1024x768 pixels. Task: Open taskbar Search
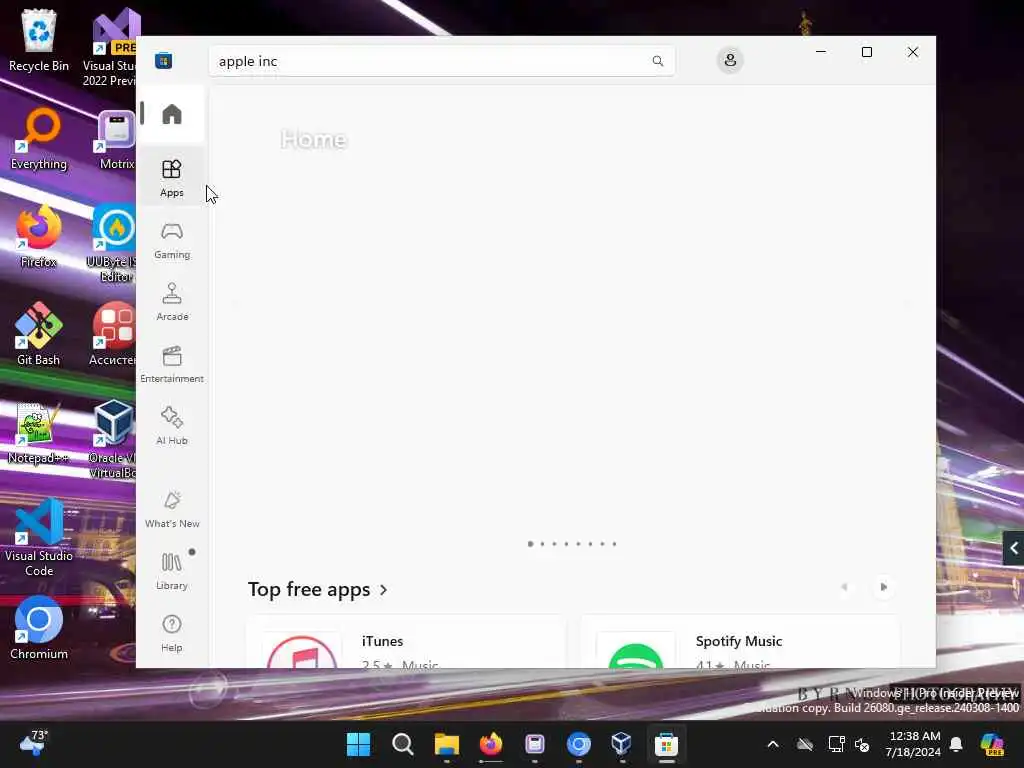pyautogui.click(x=402, y=744)
